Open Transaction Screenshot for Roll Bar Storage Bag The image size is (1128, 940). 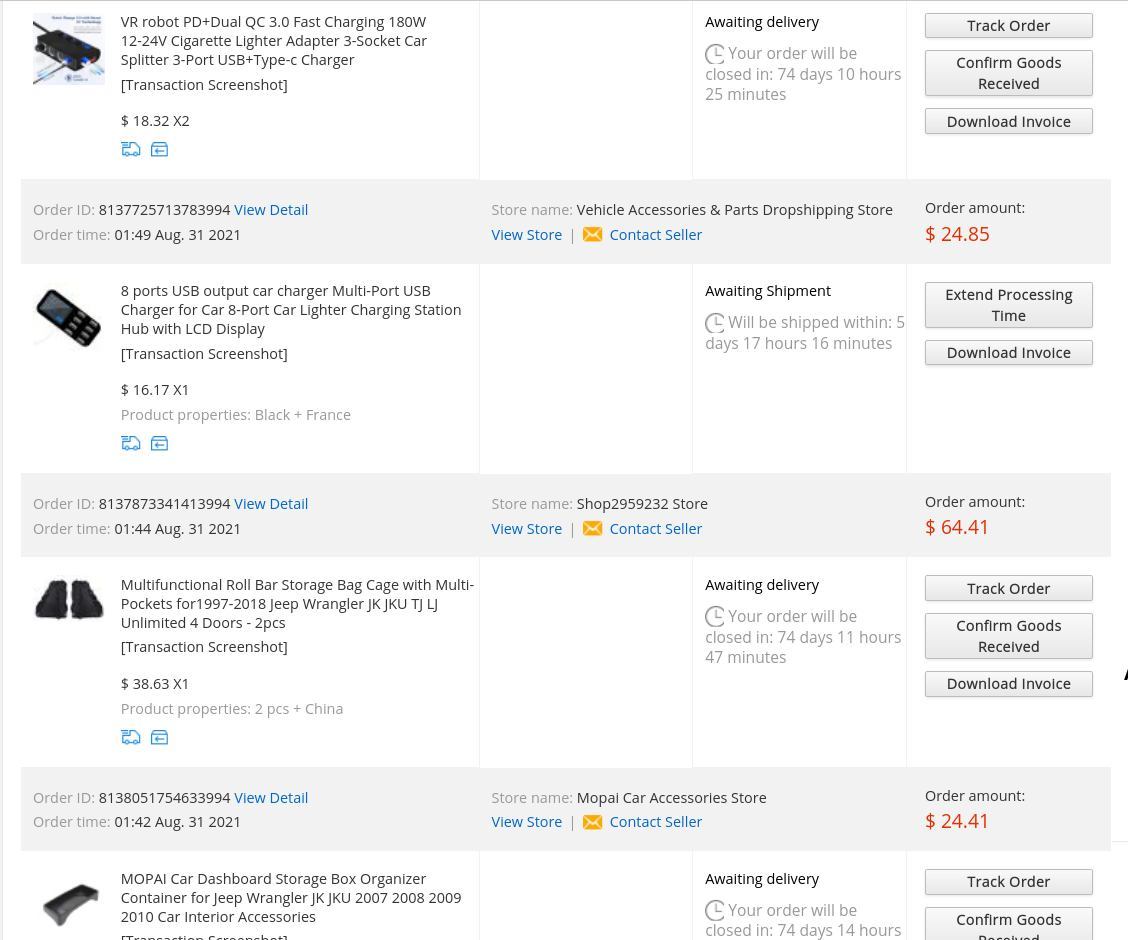coord(204,647)
